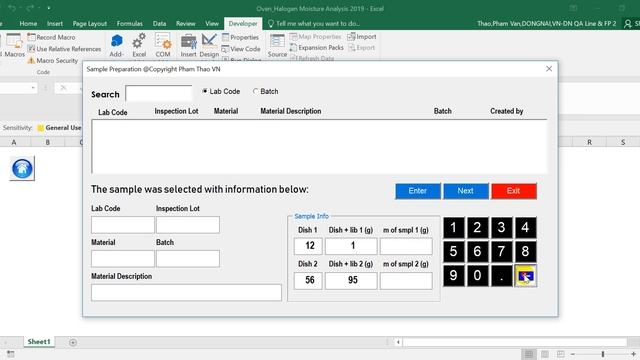
Task: Click keypad digit 0
Action: [477, 276]
